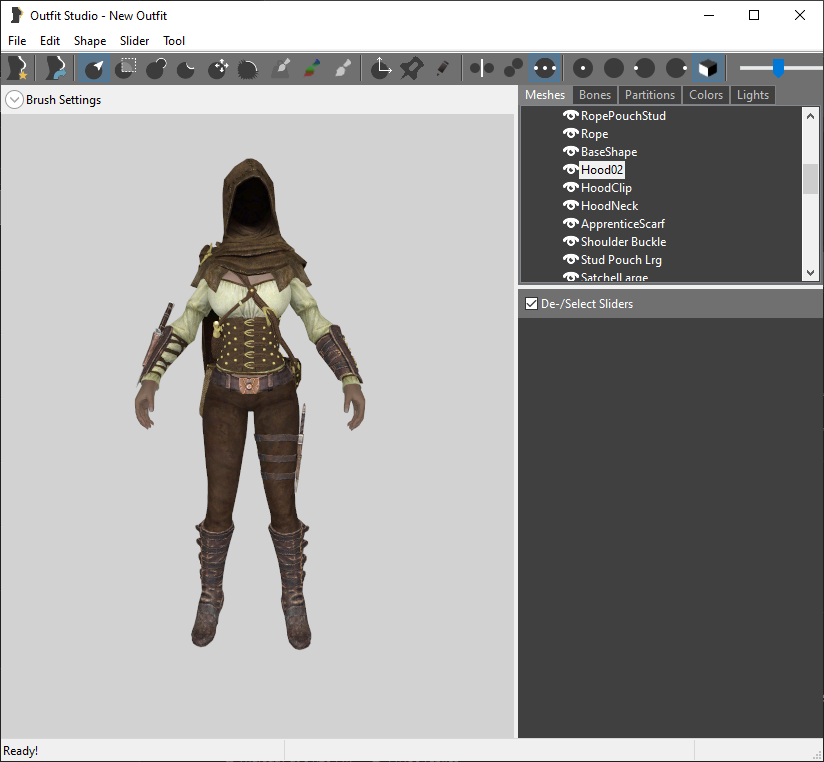Image resolution: width=824 pixels, height=762 pixels.
Task: Open the File menu
Action: [x=17, y=41]
